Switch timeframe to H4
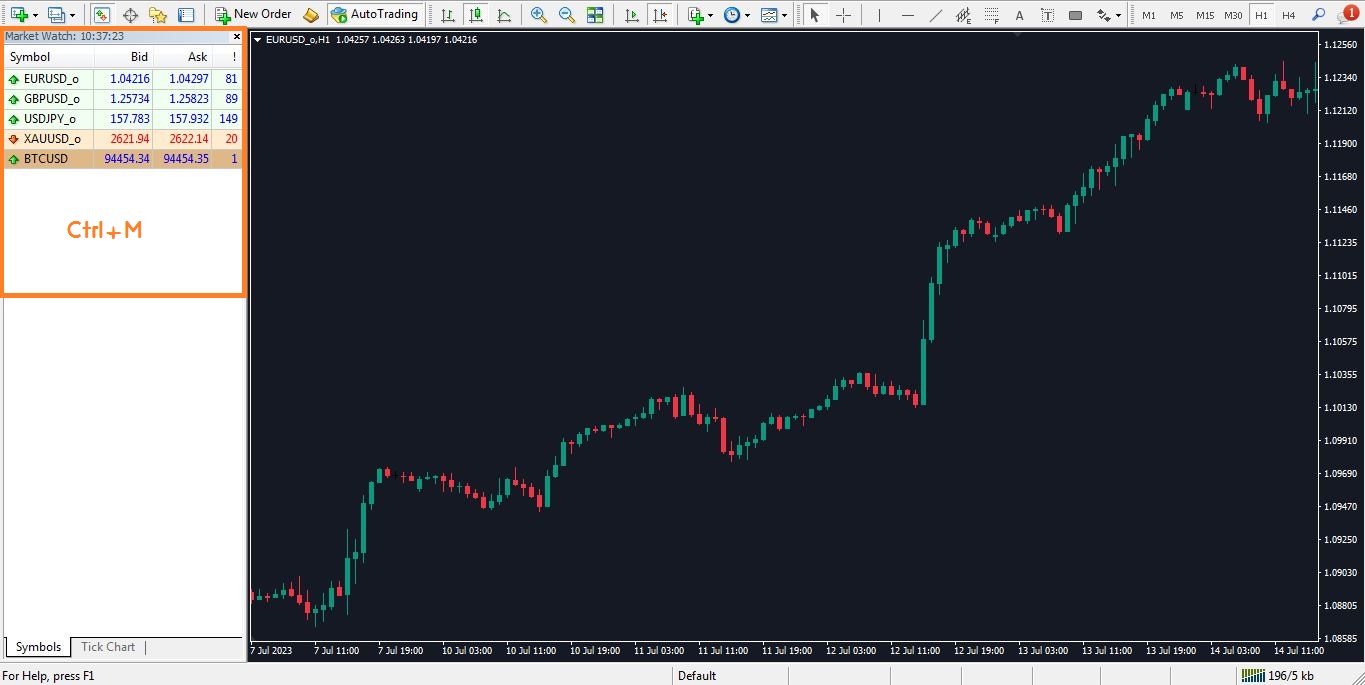Screen dimensions: 1365x685 click(1289, 15)
